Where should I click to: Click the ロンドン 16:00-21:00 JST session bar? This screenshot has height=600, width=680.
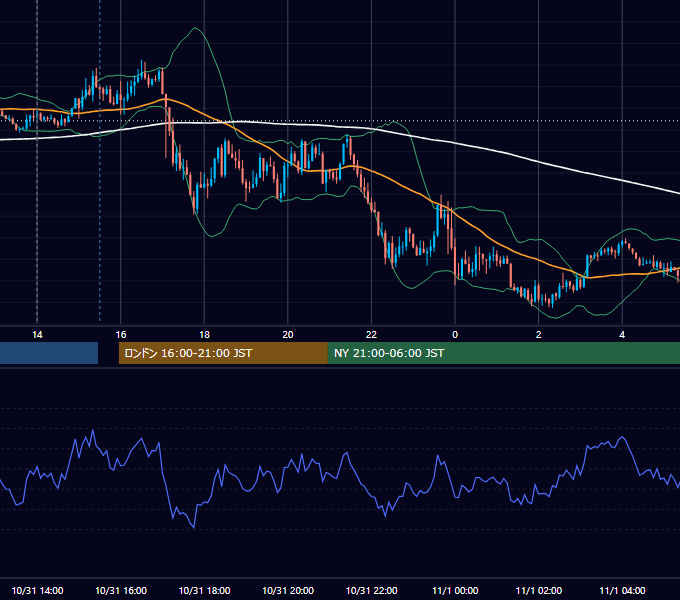click(x=223, y=353)
